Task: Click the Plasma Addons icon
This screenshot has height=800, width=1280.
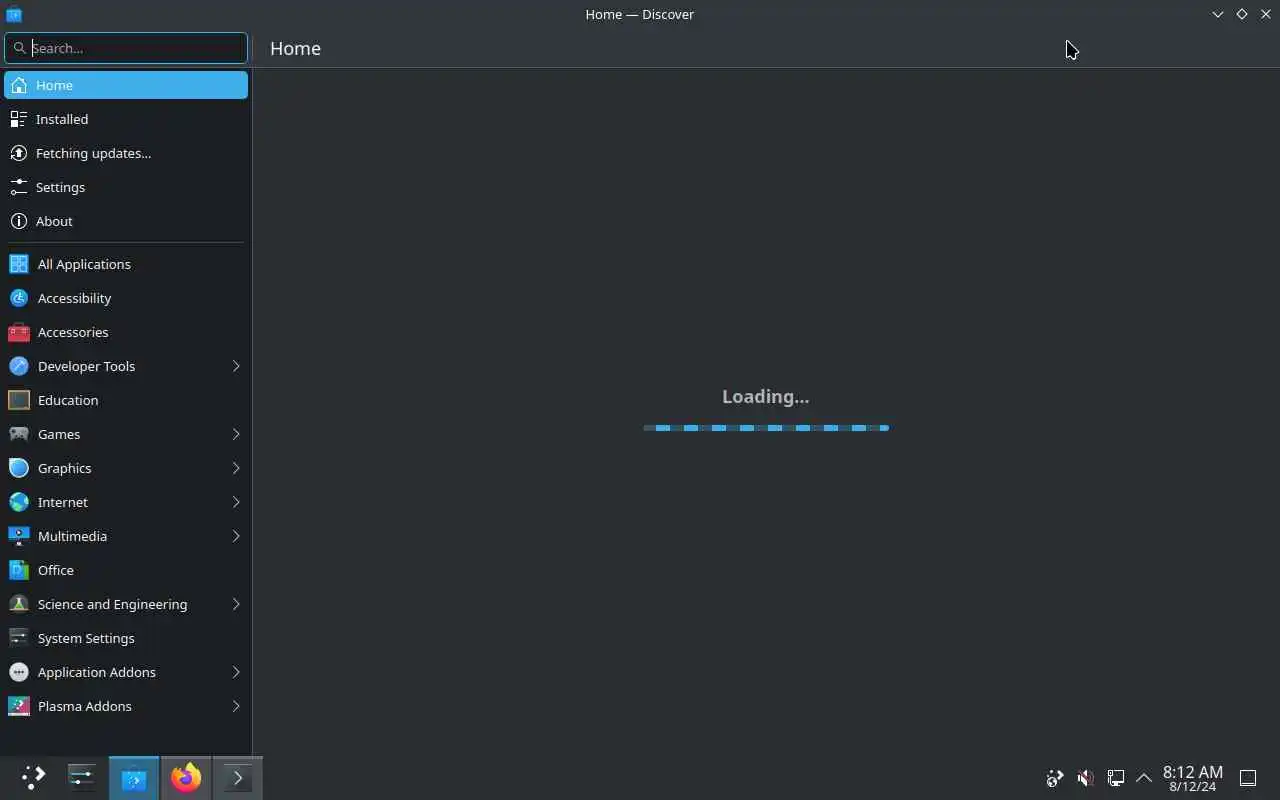Action: 19,706
